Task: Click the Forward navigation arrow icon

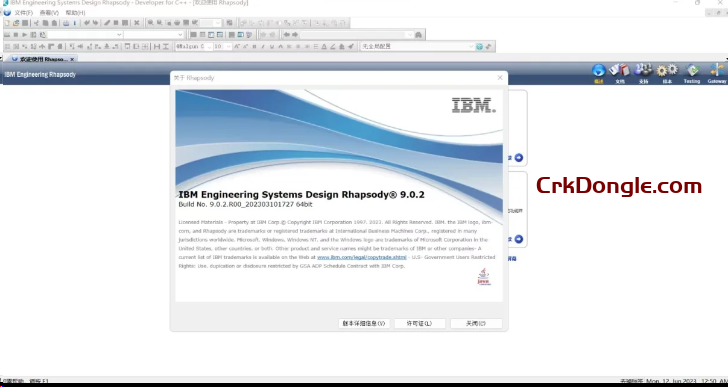Action: (x=295, y=35)
